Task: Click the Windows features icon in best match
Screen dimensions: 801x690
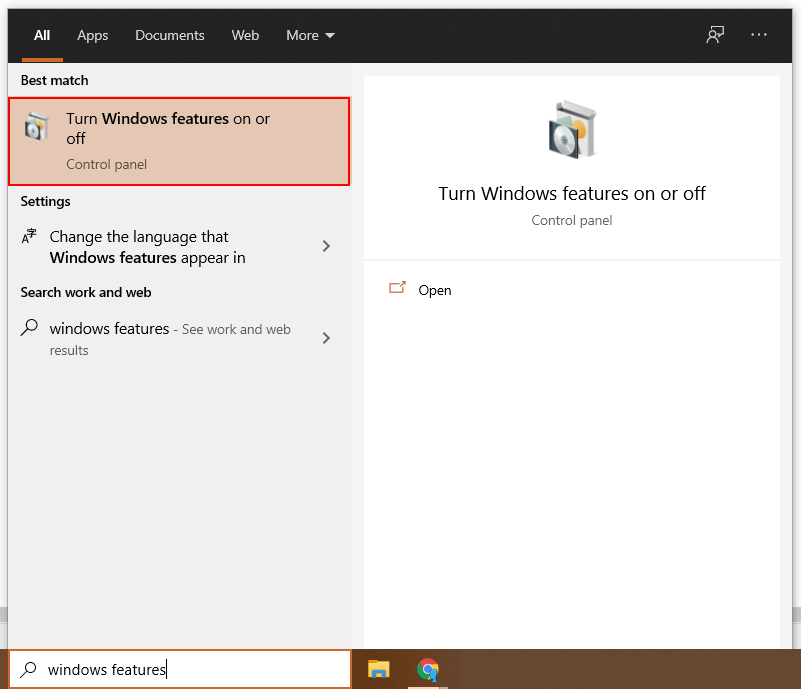Action: (37, 126)
